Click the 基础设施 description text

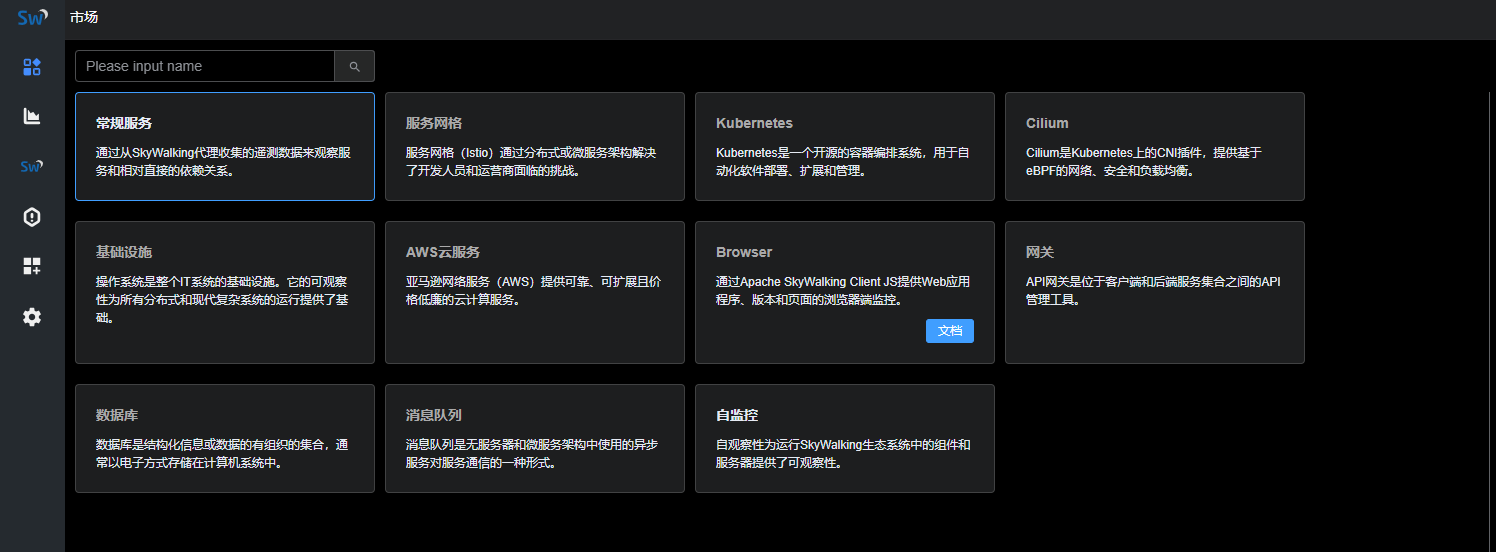click(x=222, y=300)
